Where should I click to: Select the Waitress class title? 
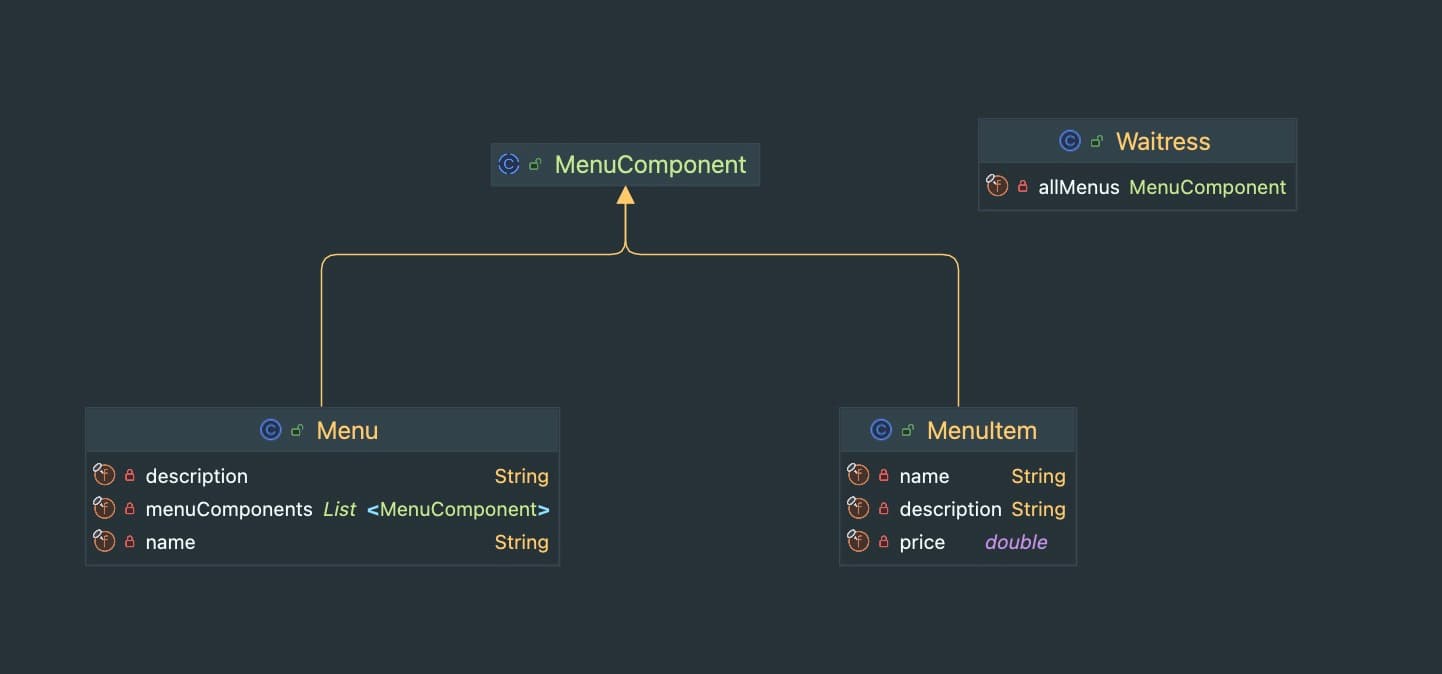coord(1162,141)
